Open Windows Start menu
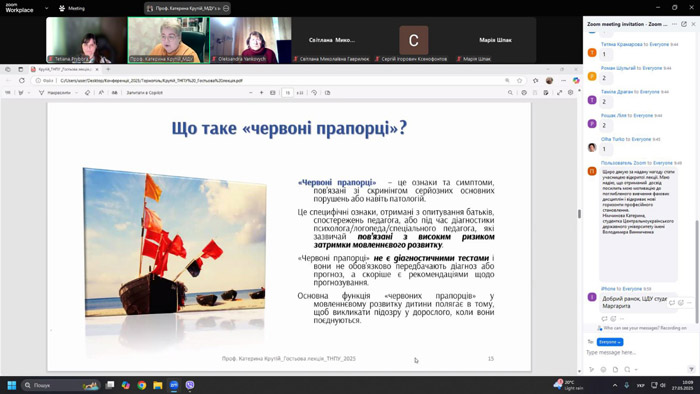Screen dimensions: 700x394 (12, 385)
